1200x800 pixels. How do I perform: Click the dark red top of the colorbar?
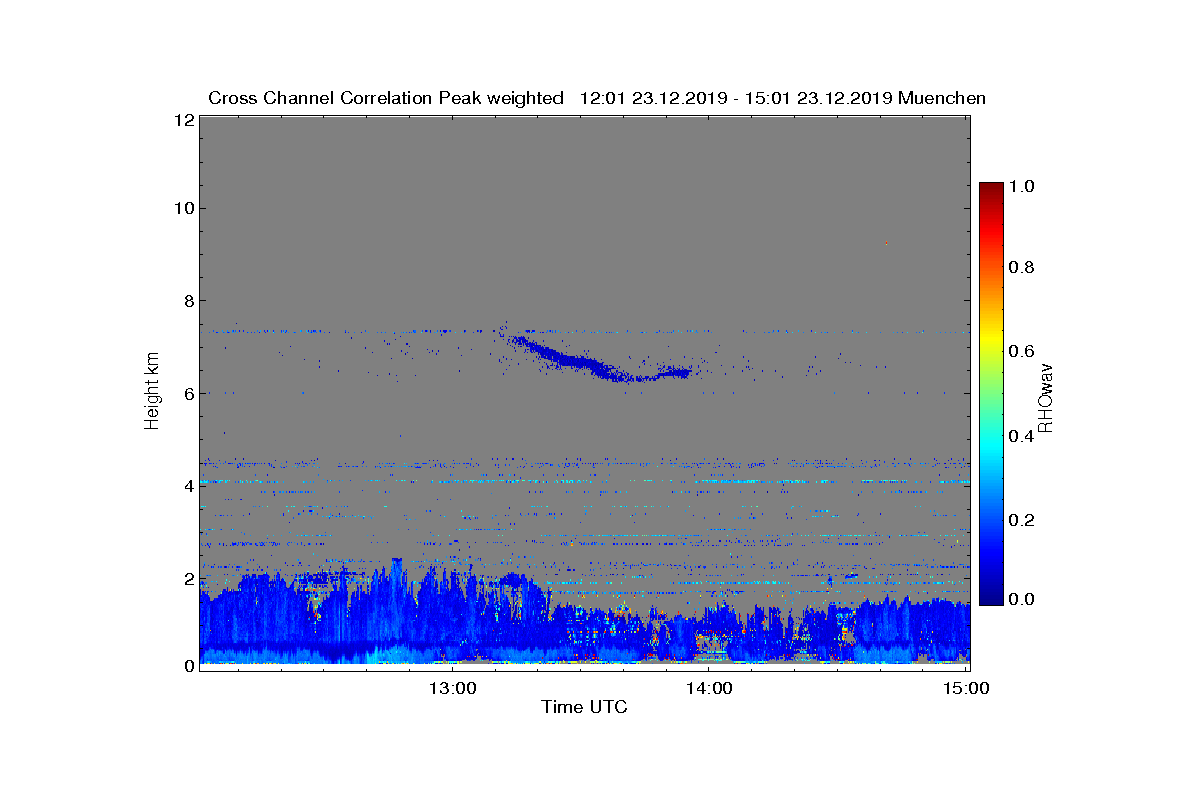991,188
